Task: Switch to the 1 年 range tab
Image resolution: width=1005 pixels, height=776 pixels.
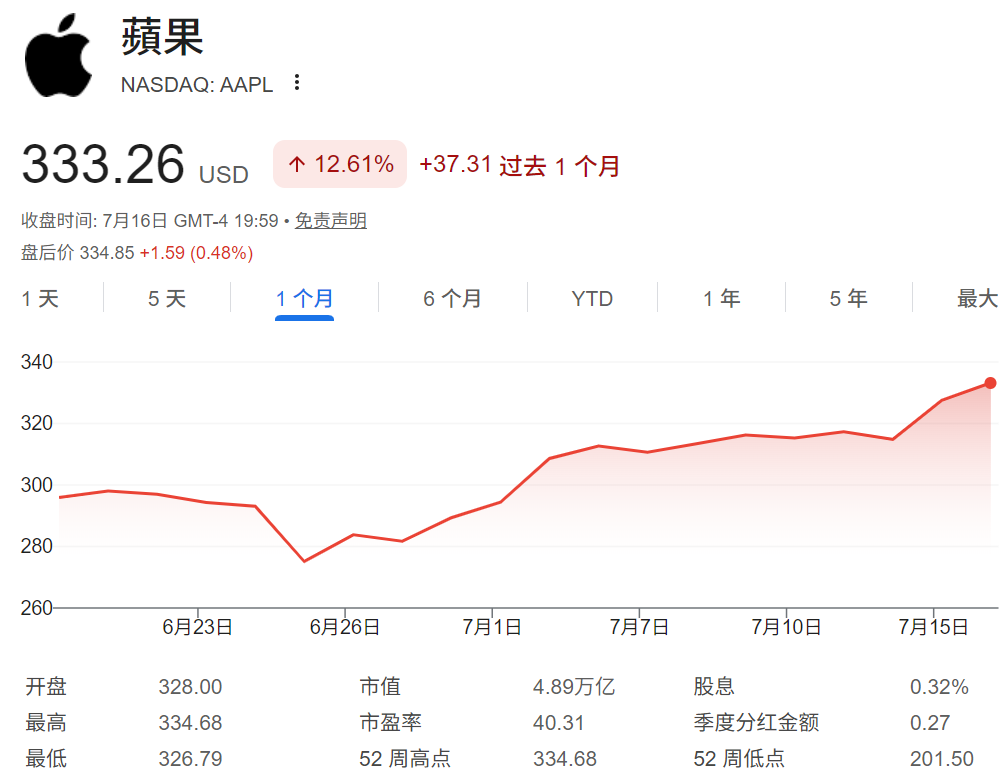Action: pos(721,299)
